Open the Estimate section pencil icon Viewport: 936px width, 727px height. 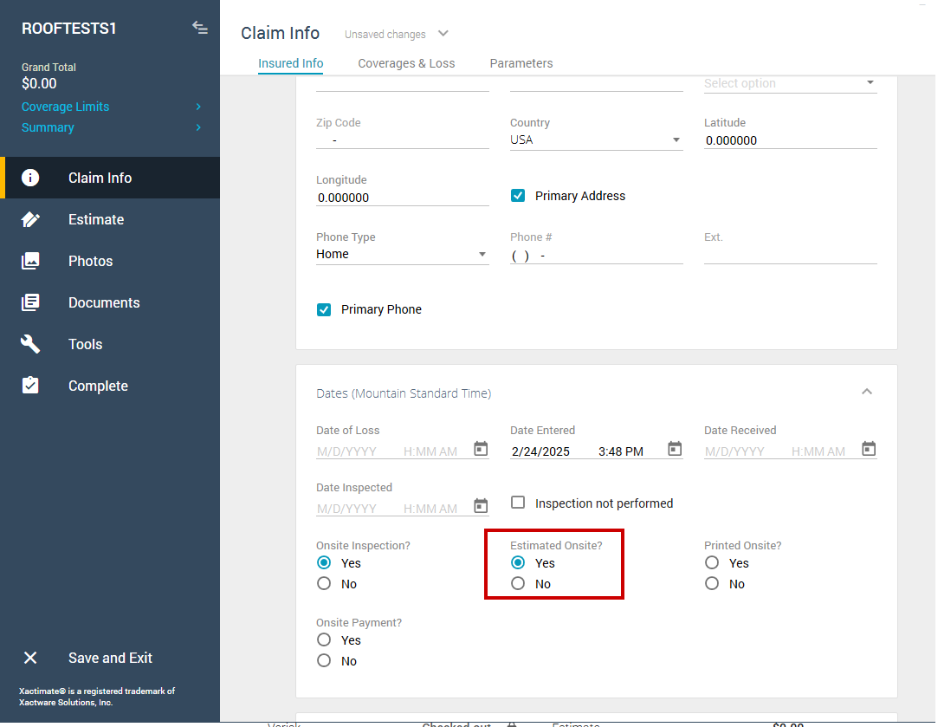pos(31,220)
